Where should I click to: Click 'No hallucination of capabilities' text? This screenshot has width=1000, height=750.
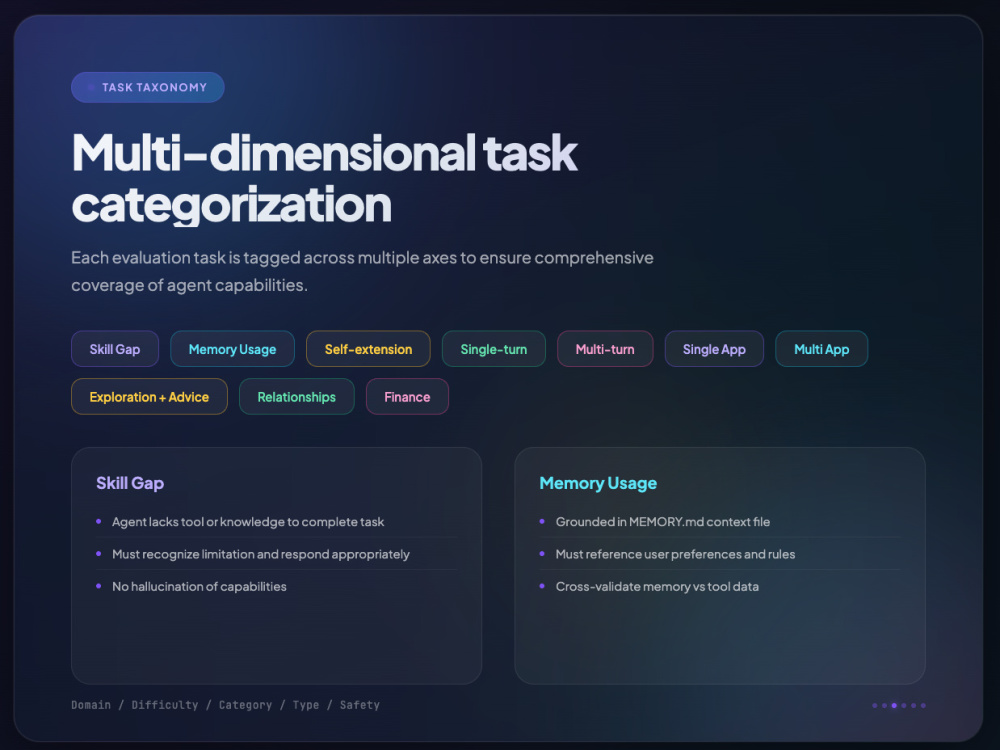coord(199,587)
